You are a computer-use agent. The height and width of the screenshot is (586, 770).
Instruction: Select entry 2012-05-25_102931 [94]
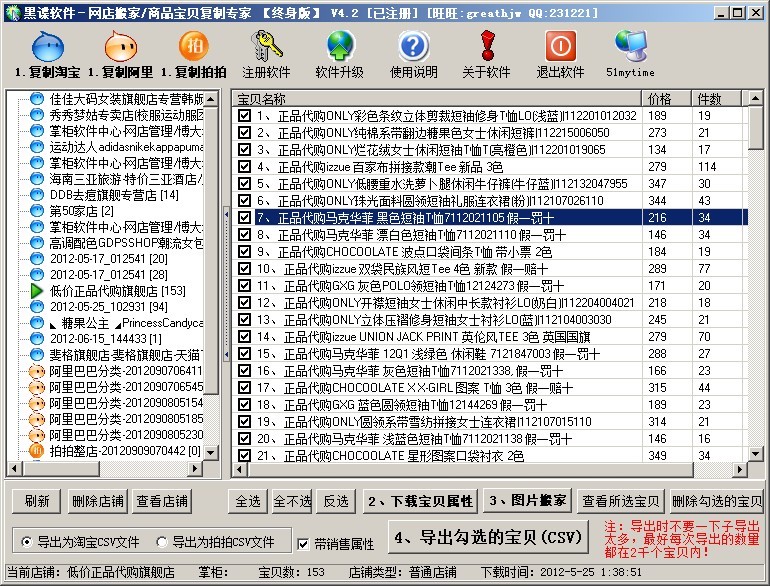point(109,307)
